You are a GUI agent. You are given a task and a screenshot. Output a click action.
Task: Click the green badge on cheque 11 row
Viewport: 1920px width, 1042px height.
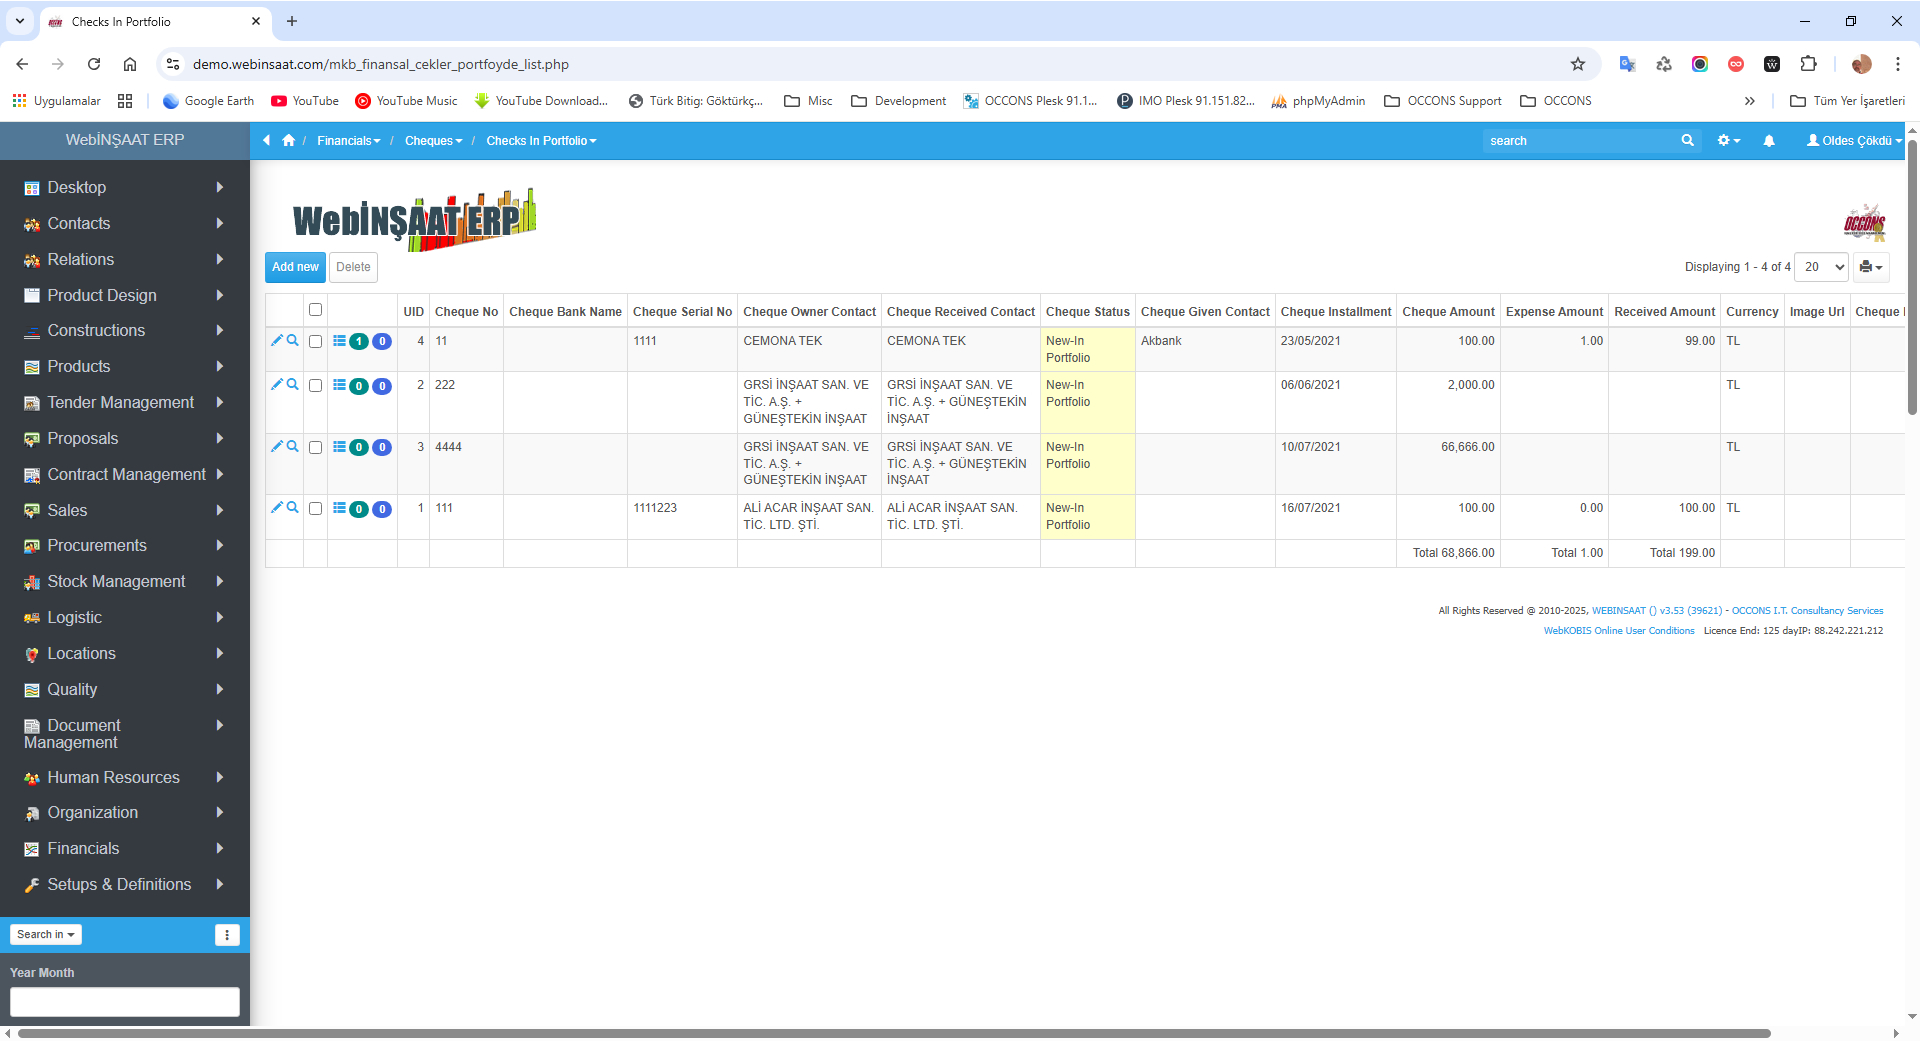pyautogui.click(x=359, y=342)
